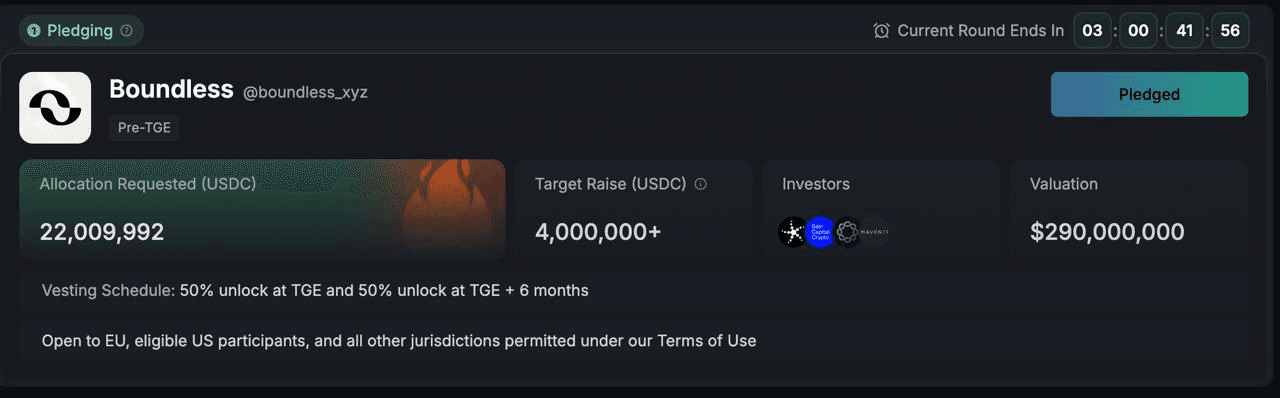Click the $290,000,000 valuation figure
This screenshot has width=1280, height=398.
1107,232
